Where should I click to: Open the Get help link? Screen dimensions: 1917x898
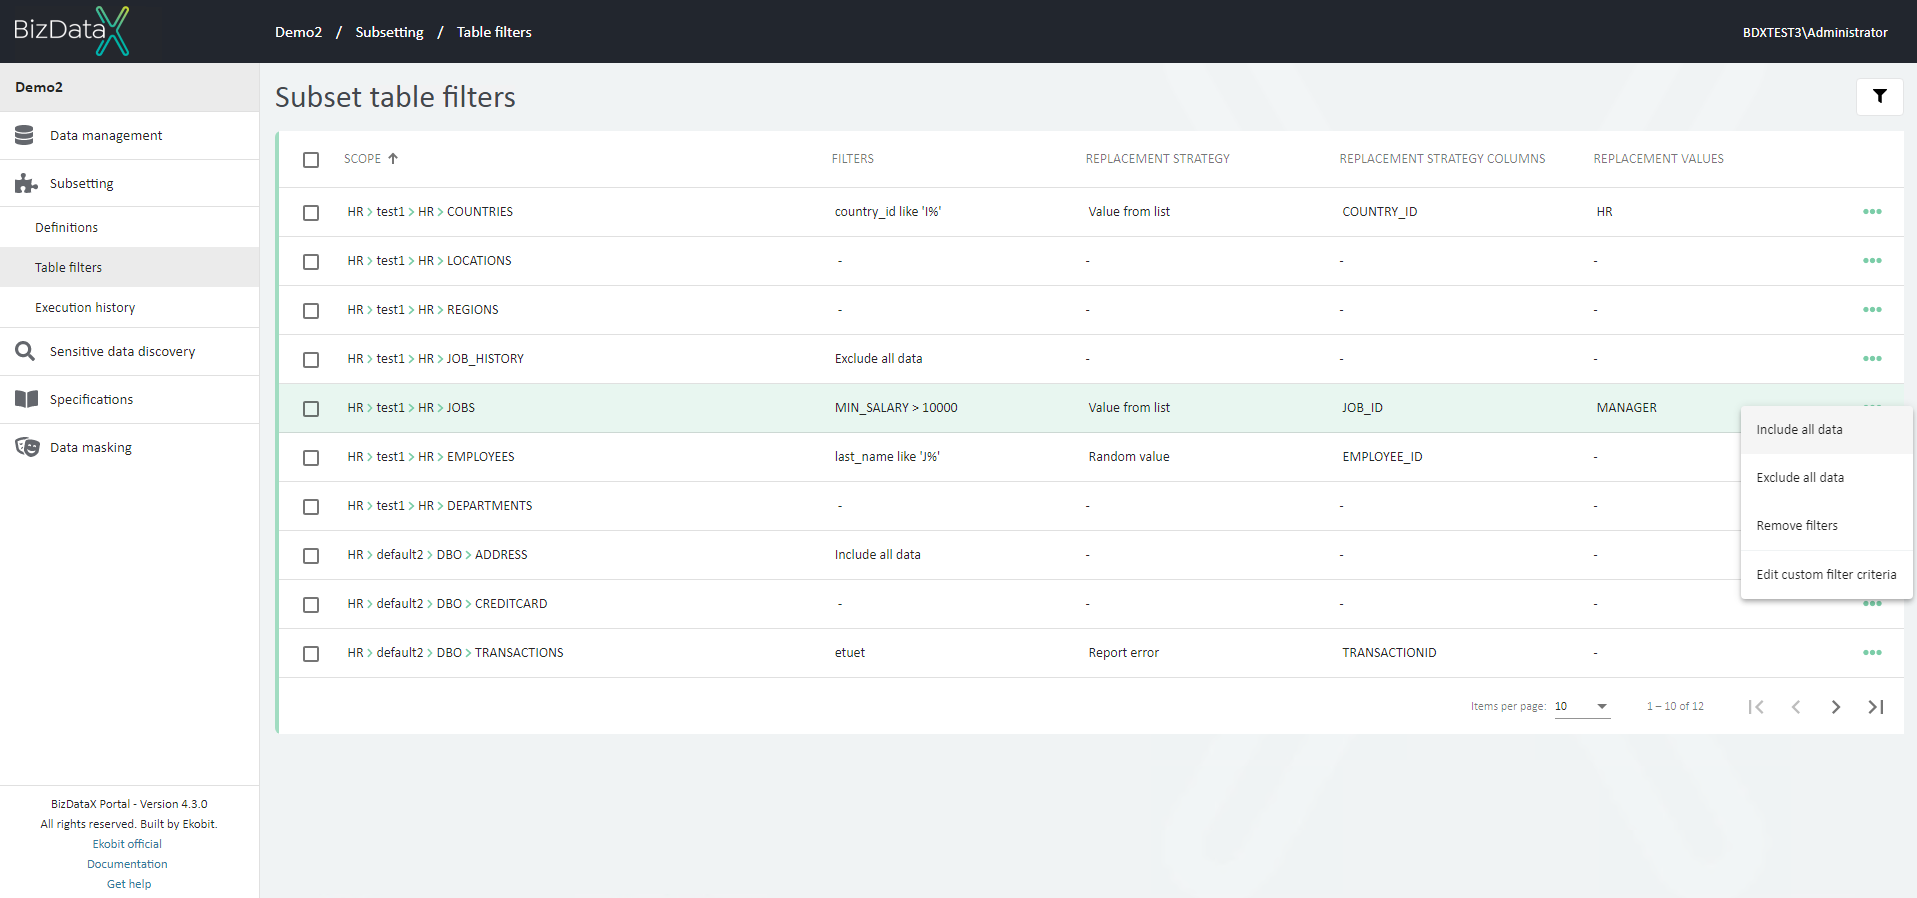(129, 884)
